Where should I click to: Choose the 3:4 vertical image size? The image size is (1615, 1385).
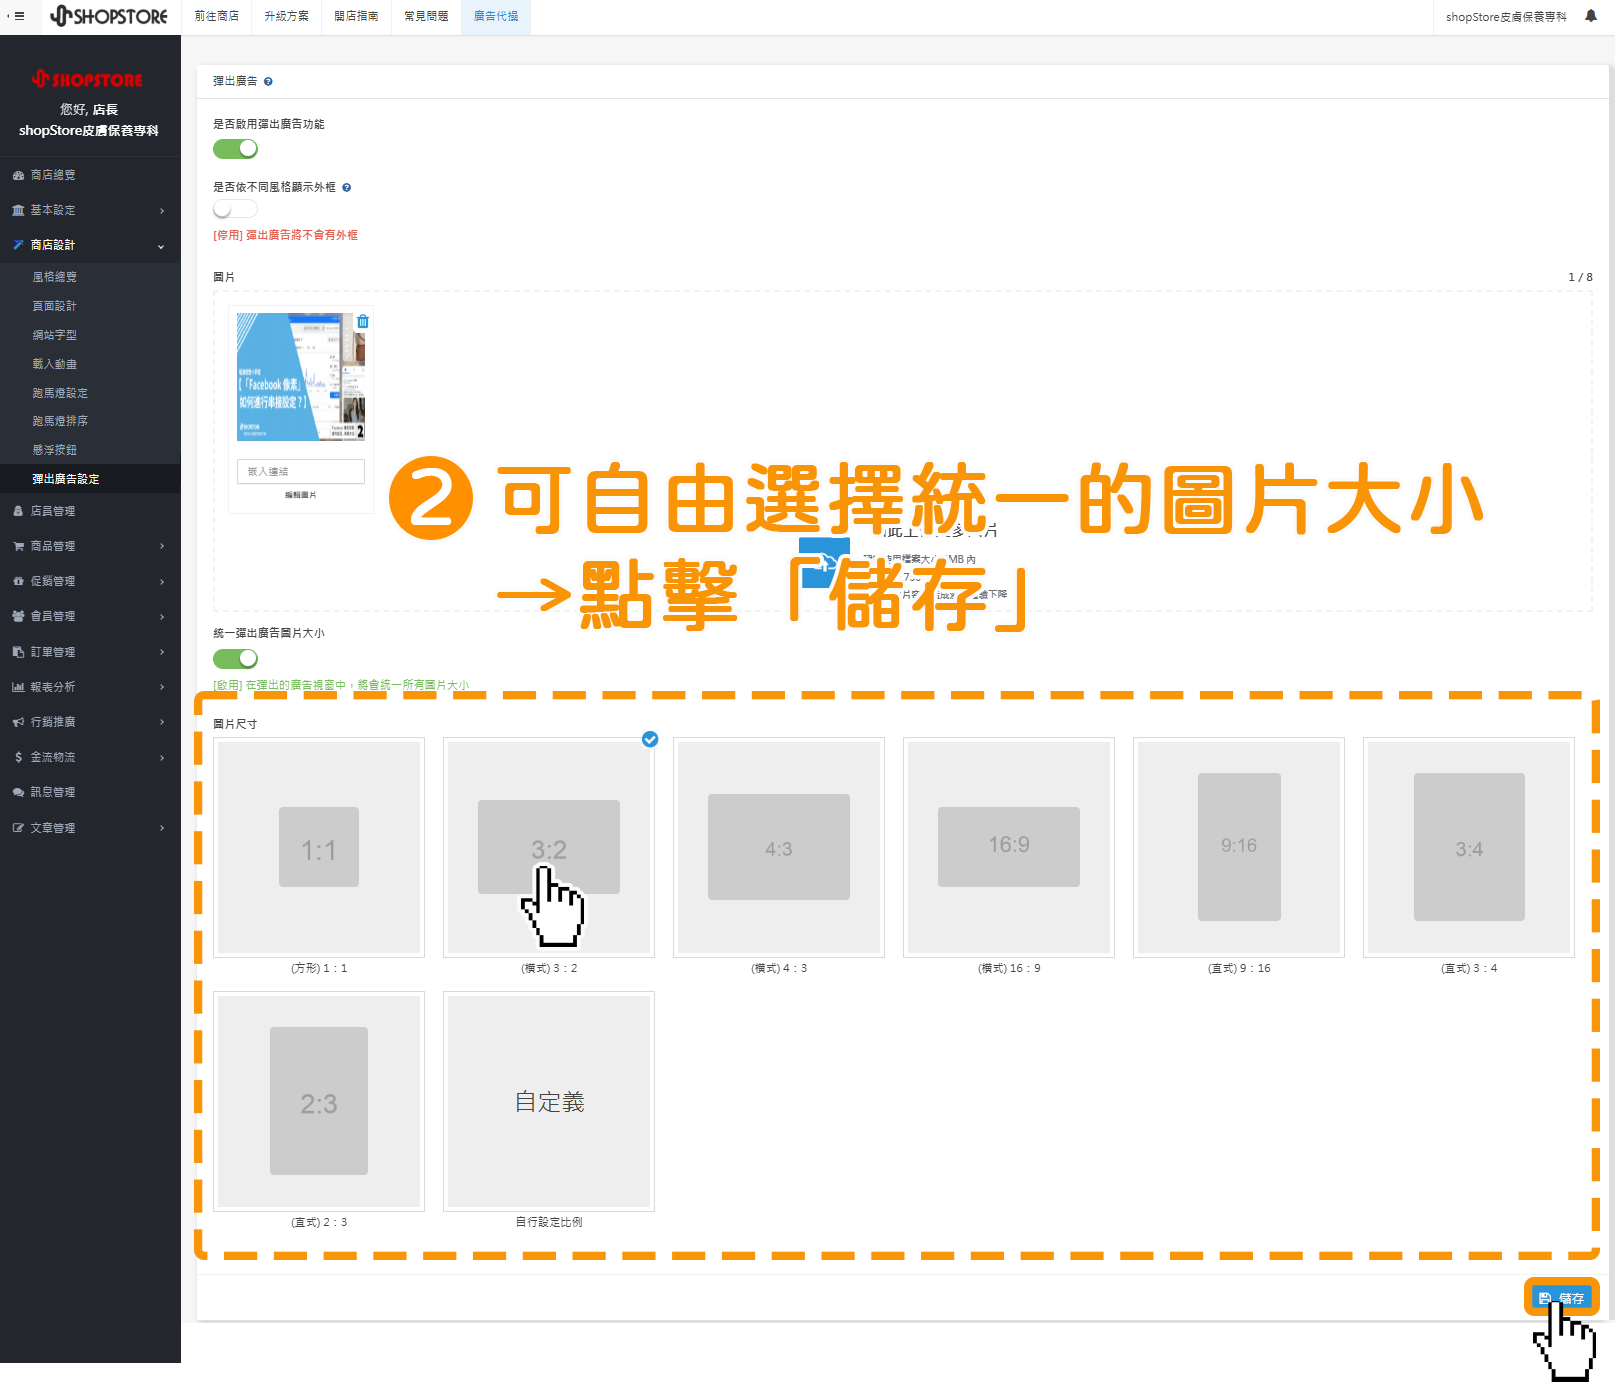point(1469,848)
